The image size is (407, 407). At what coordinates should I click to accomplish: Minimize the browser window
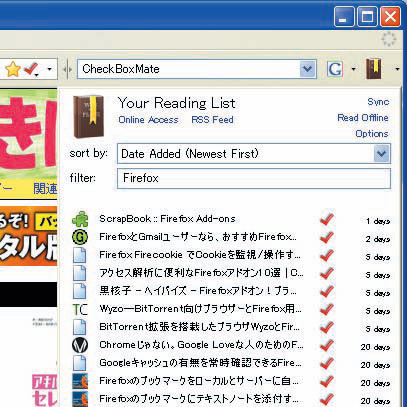pyautogui.click(x=345, y=16)
